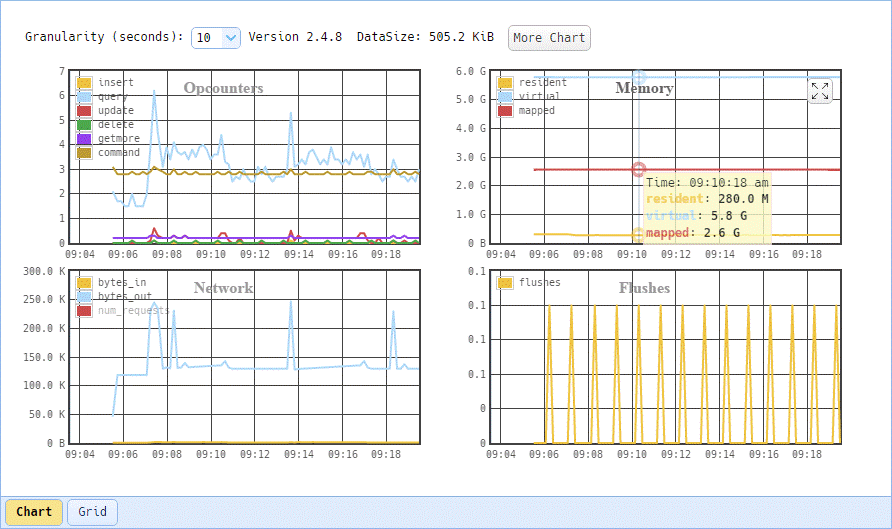
Task: Toggle the bytes_in legend swatch
Action: (x=84, y=283)
